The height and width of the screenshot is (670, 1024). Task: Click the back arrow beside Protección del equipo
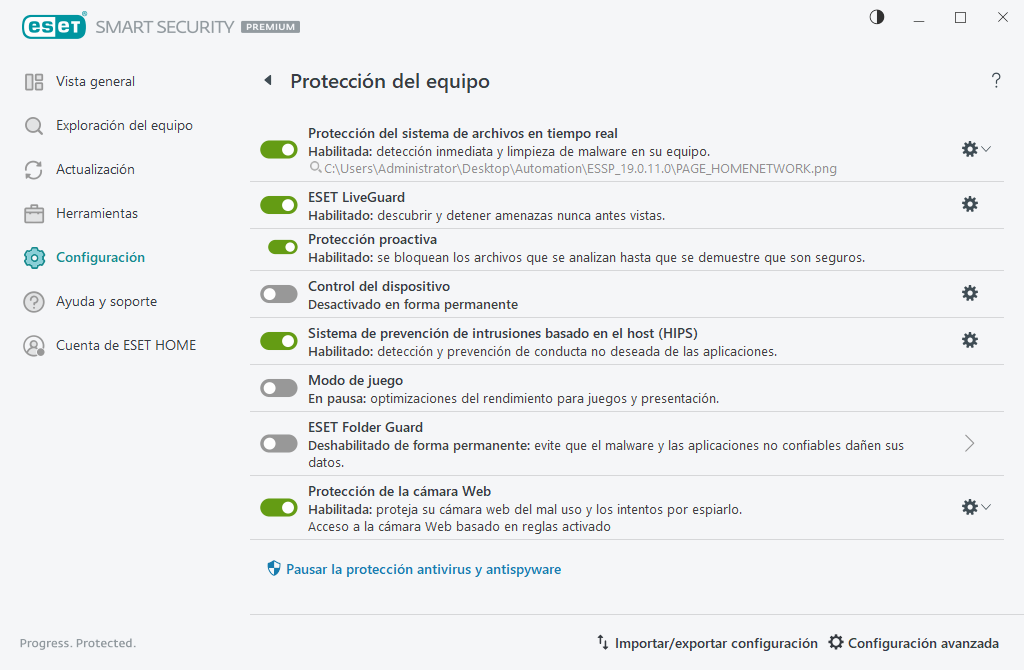(x=267, y=81)
